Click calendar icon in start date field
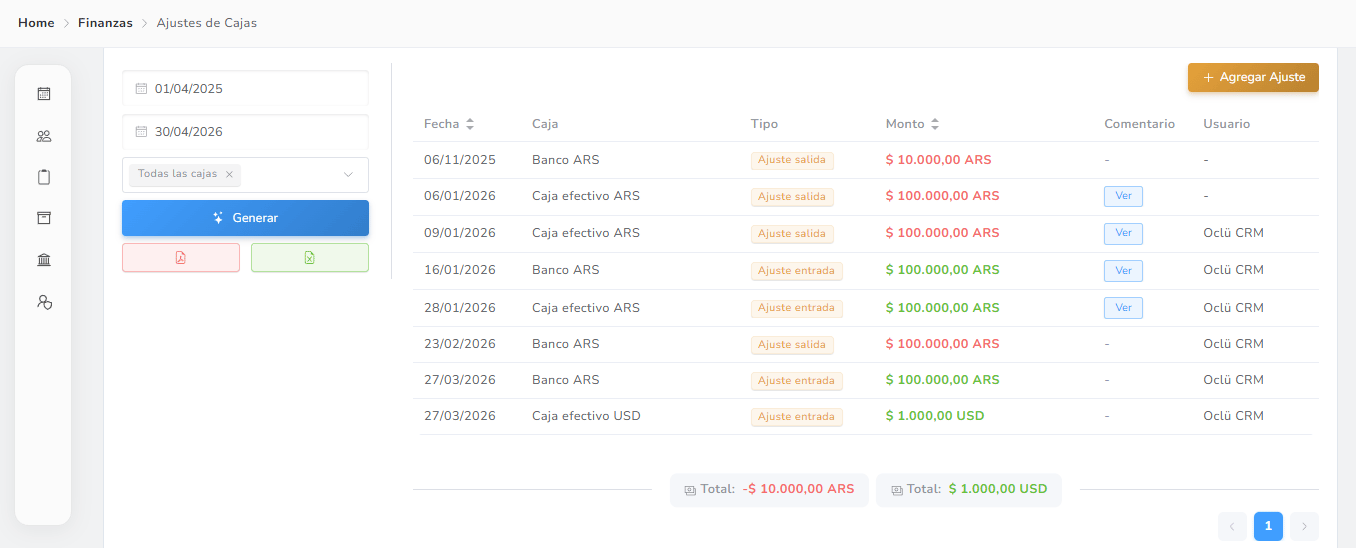 (x=141, y=88)
